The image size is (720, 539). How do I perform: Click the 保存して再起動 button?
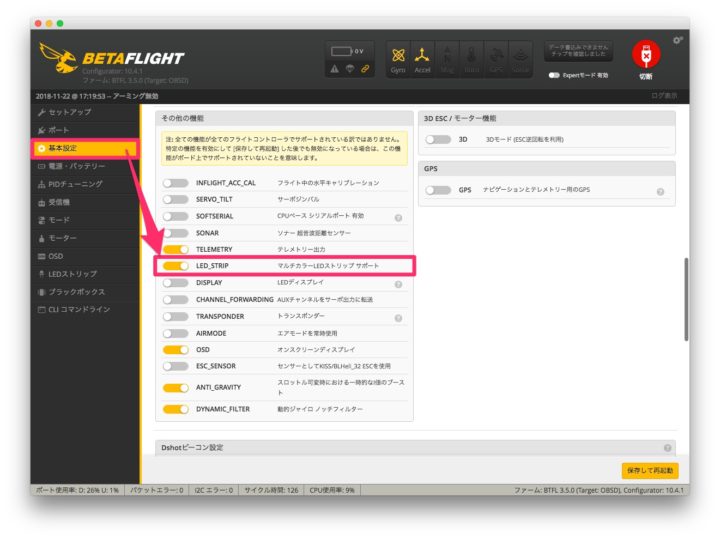tap(649, 469)
